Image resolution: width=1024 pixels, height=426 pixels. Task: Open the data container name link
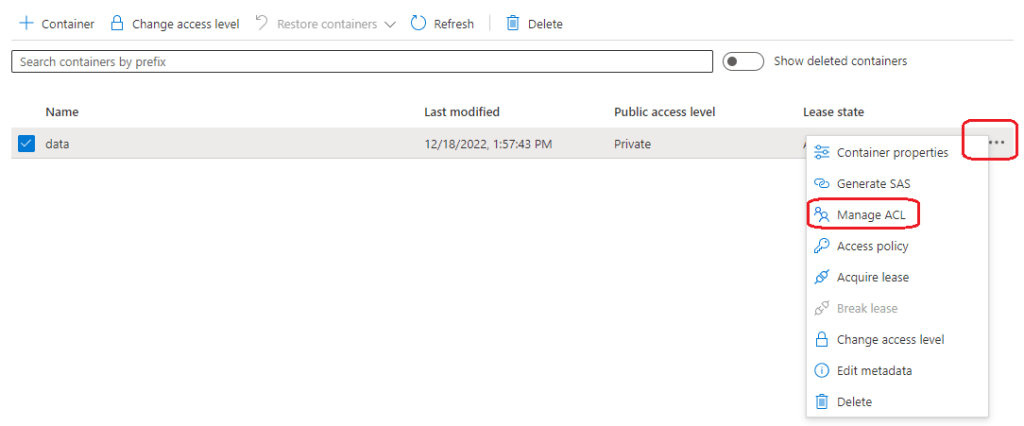tap(58, 144)
